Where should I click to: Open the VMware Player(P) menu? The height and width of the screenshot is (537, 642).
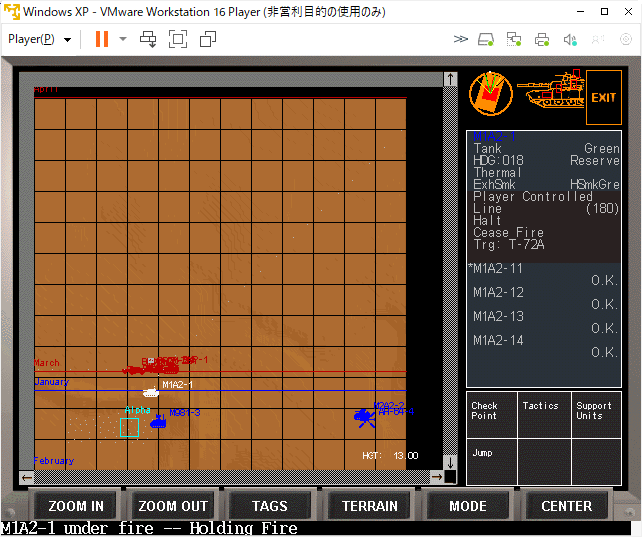39,39
